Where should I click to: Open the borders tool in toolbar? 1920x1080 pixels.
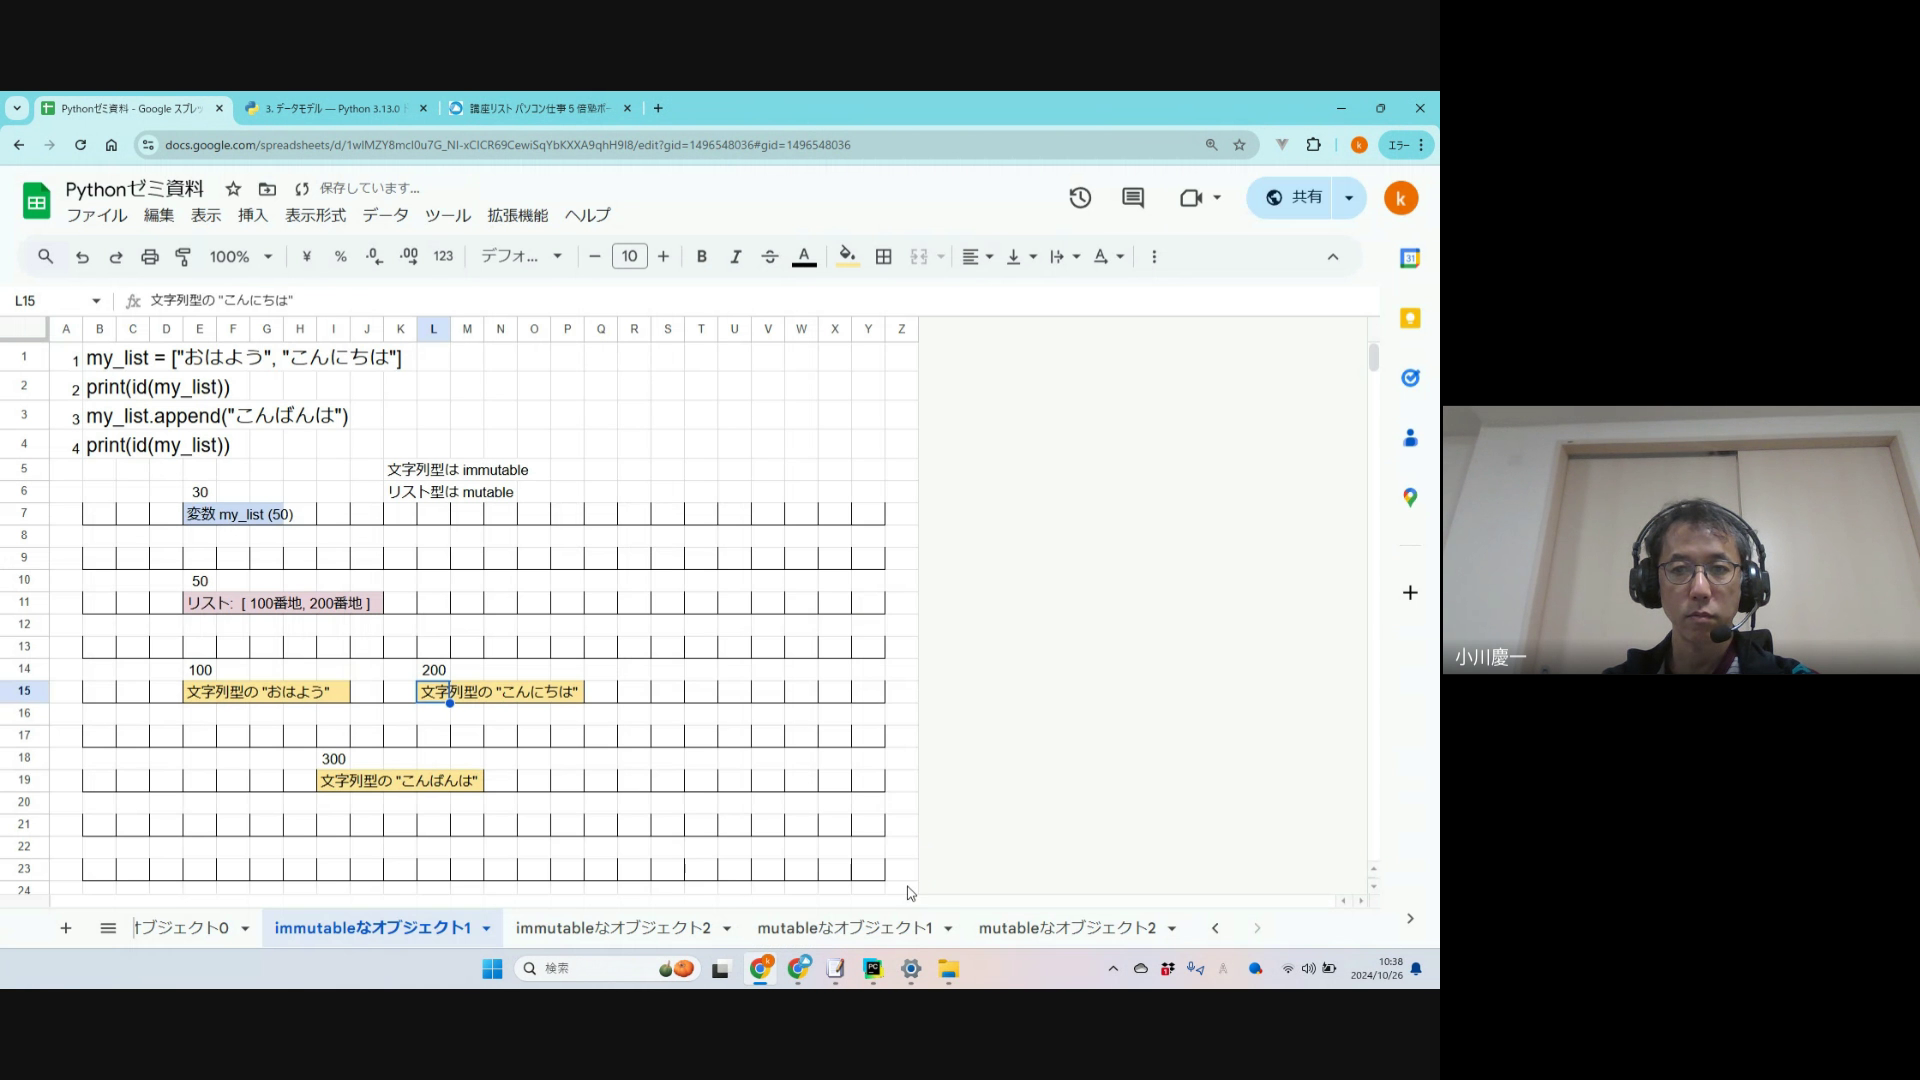pyautogui.click(x=883, y=257)
